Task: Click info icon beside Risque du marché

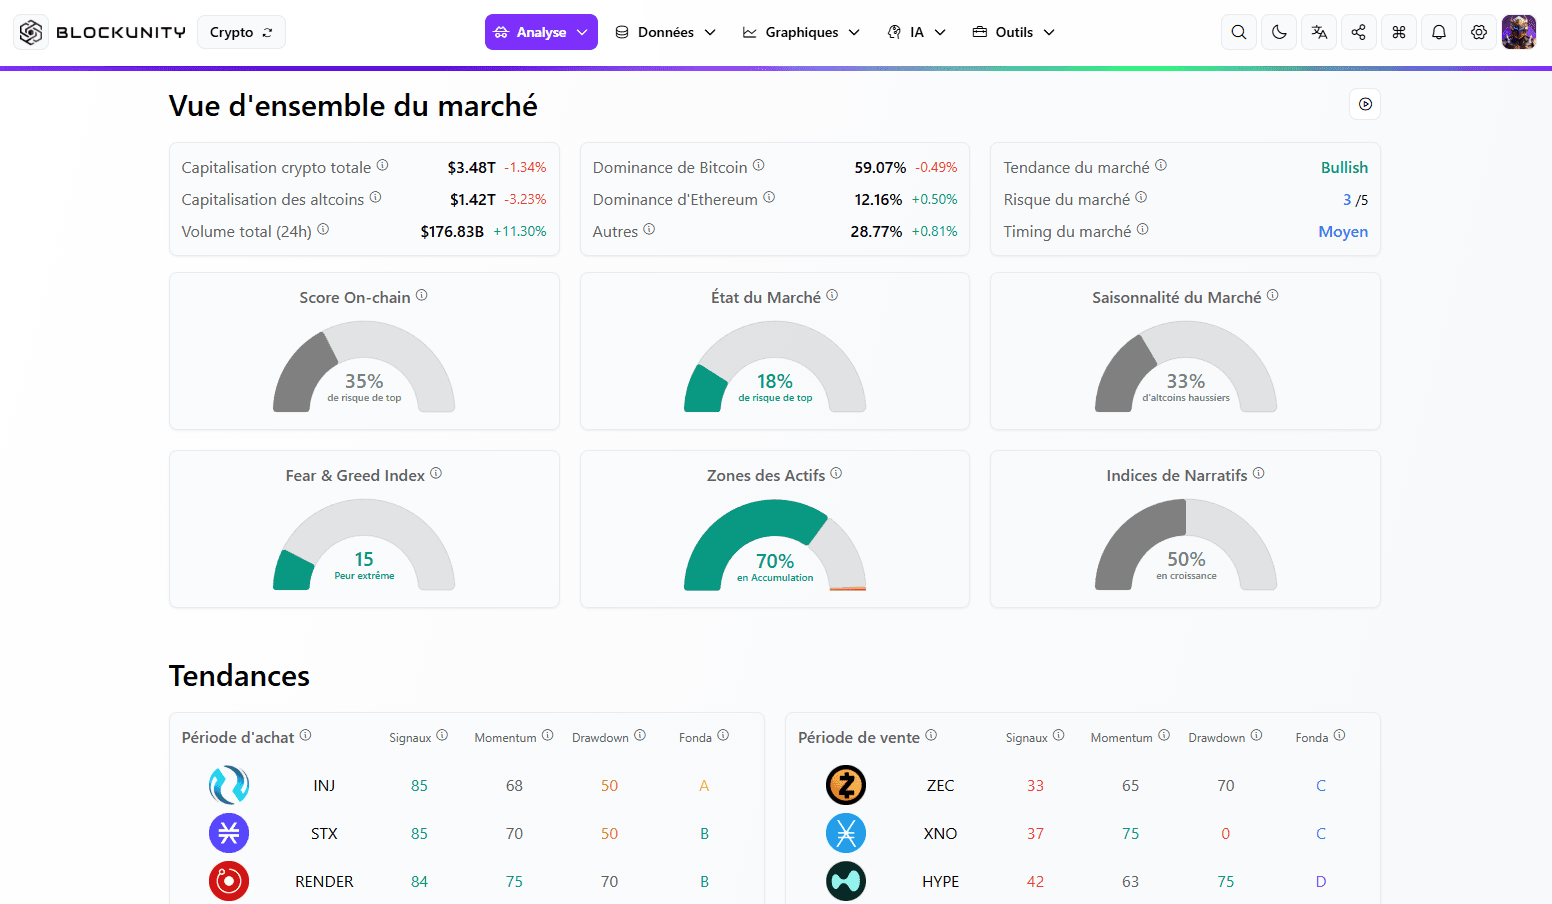Action: pyautogui.click(x=1141, y=197)
